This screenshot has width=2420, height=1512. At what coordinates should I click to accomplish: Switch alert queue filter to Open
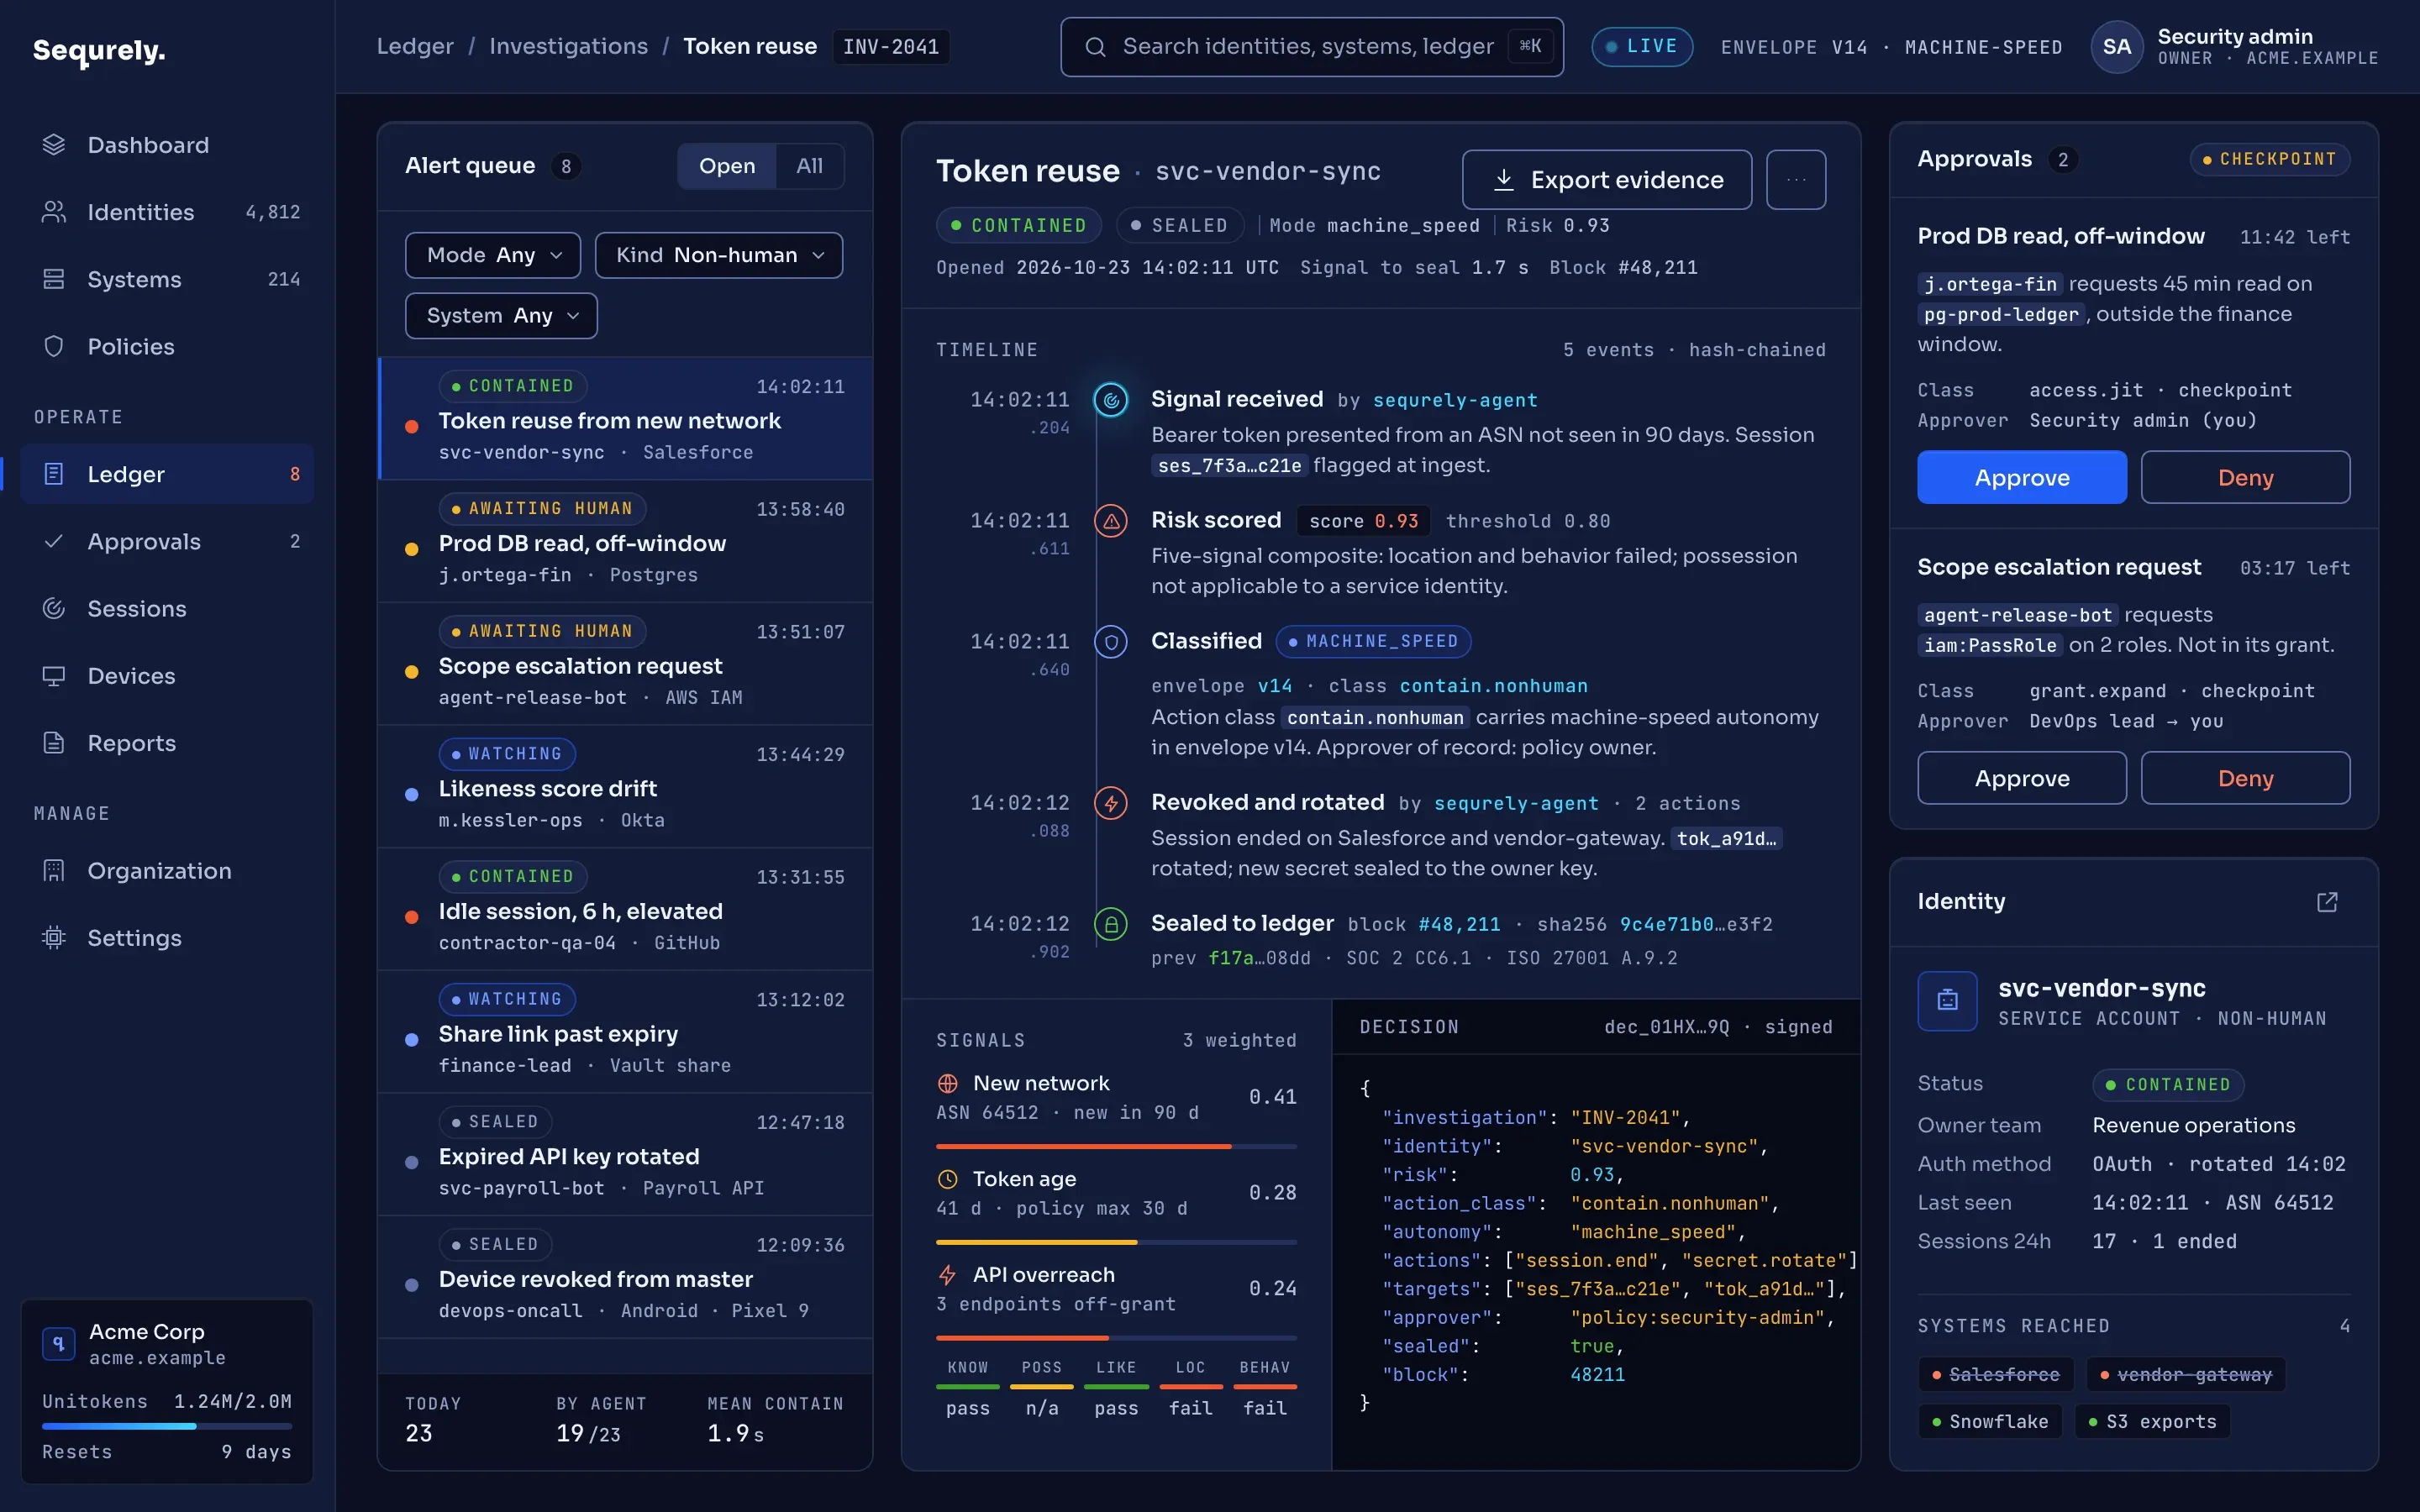pos(727,166)
